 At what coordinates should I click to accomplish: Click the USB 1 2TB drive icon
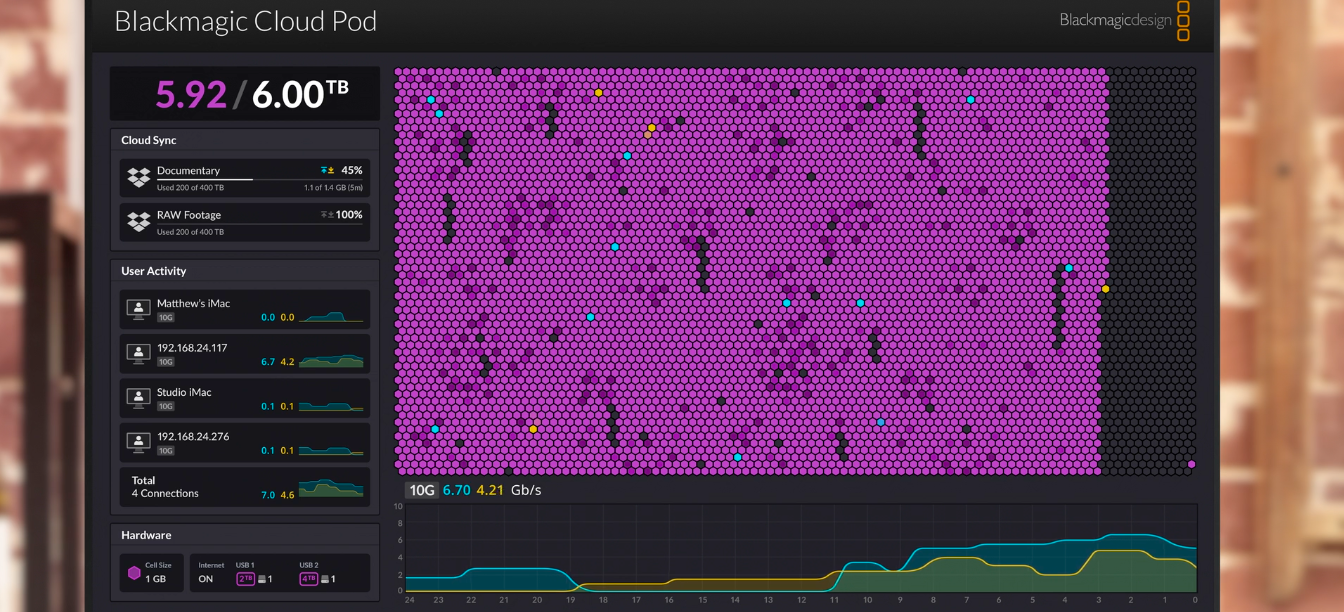coord(245,579)
